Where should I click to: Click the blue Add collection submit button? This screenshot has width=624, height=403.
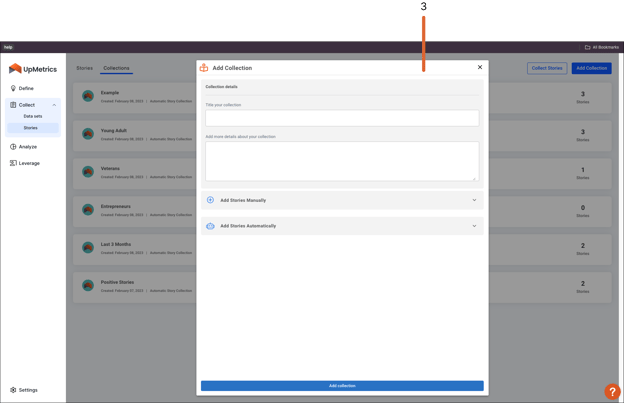[342, 385]
